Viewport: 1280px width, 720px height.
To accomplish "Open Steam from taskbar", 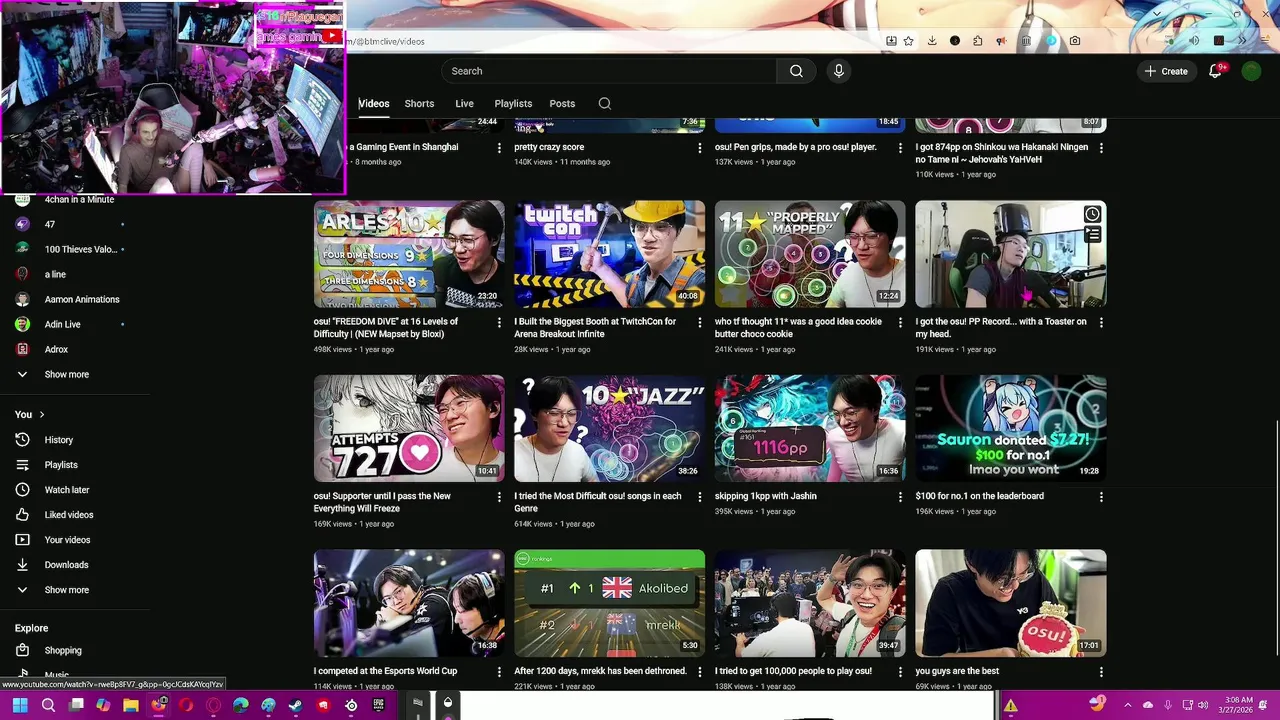I will [296, 705].
